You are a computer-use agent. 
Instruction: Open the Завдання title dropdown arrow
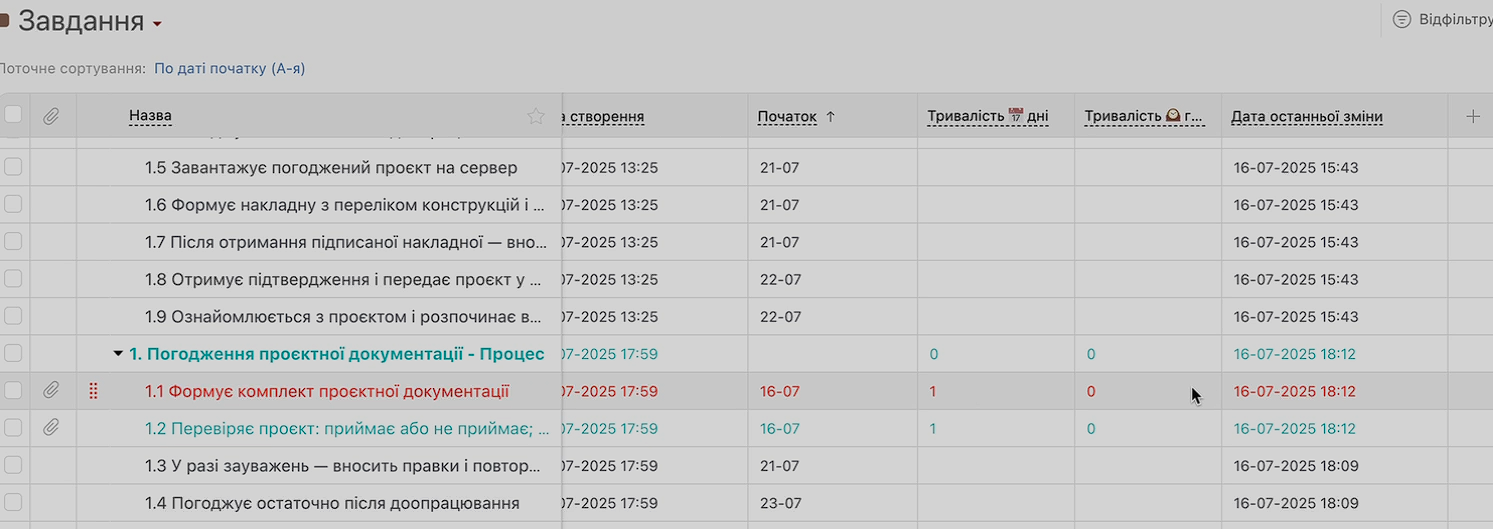pos(158,24)
